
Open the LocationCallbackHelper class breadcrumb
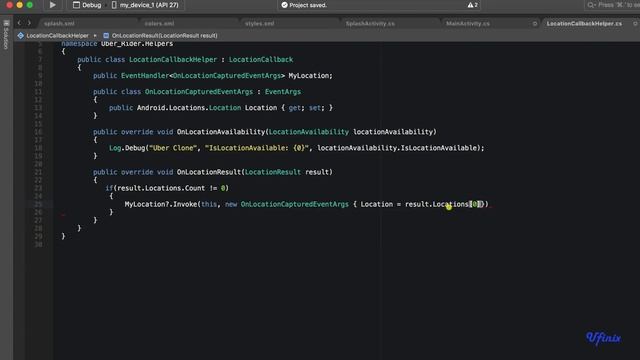[57, 36]
